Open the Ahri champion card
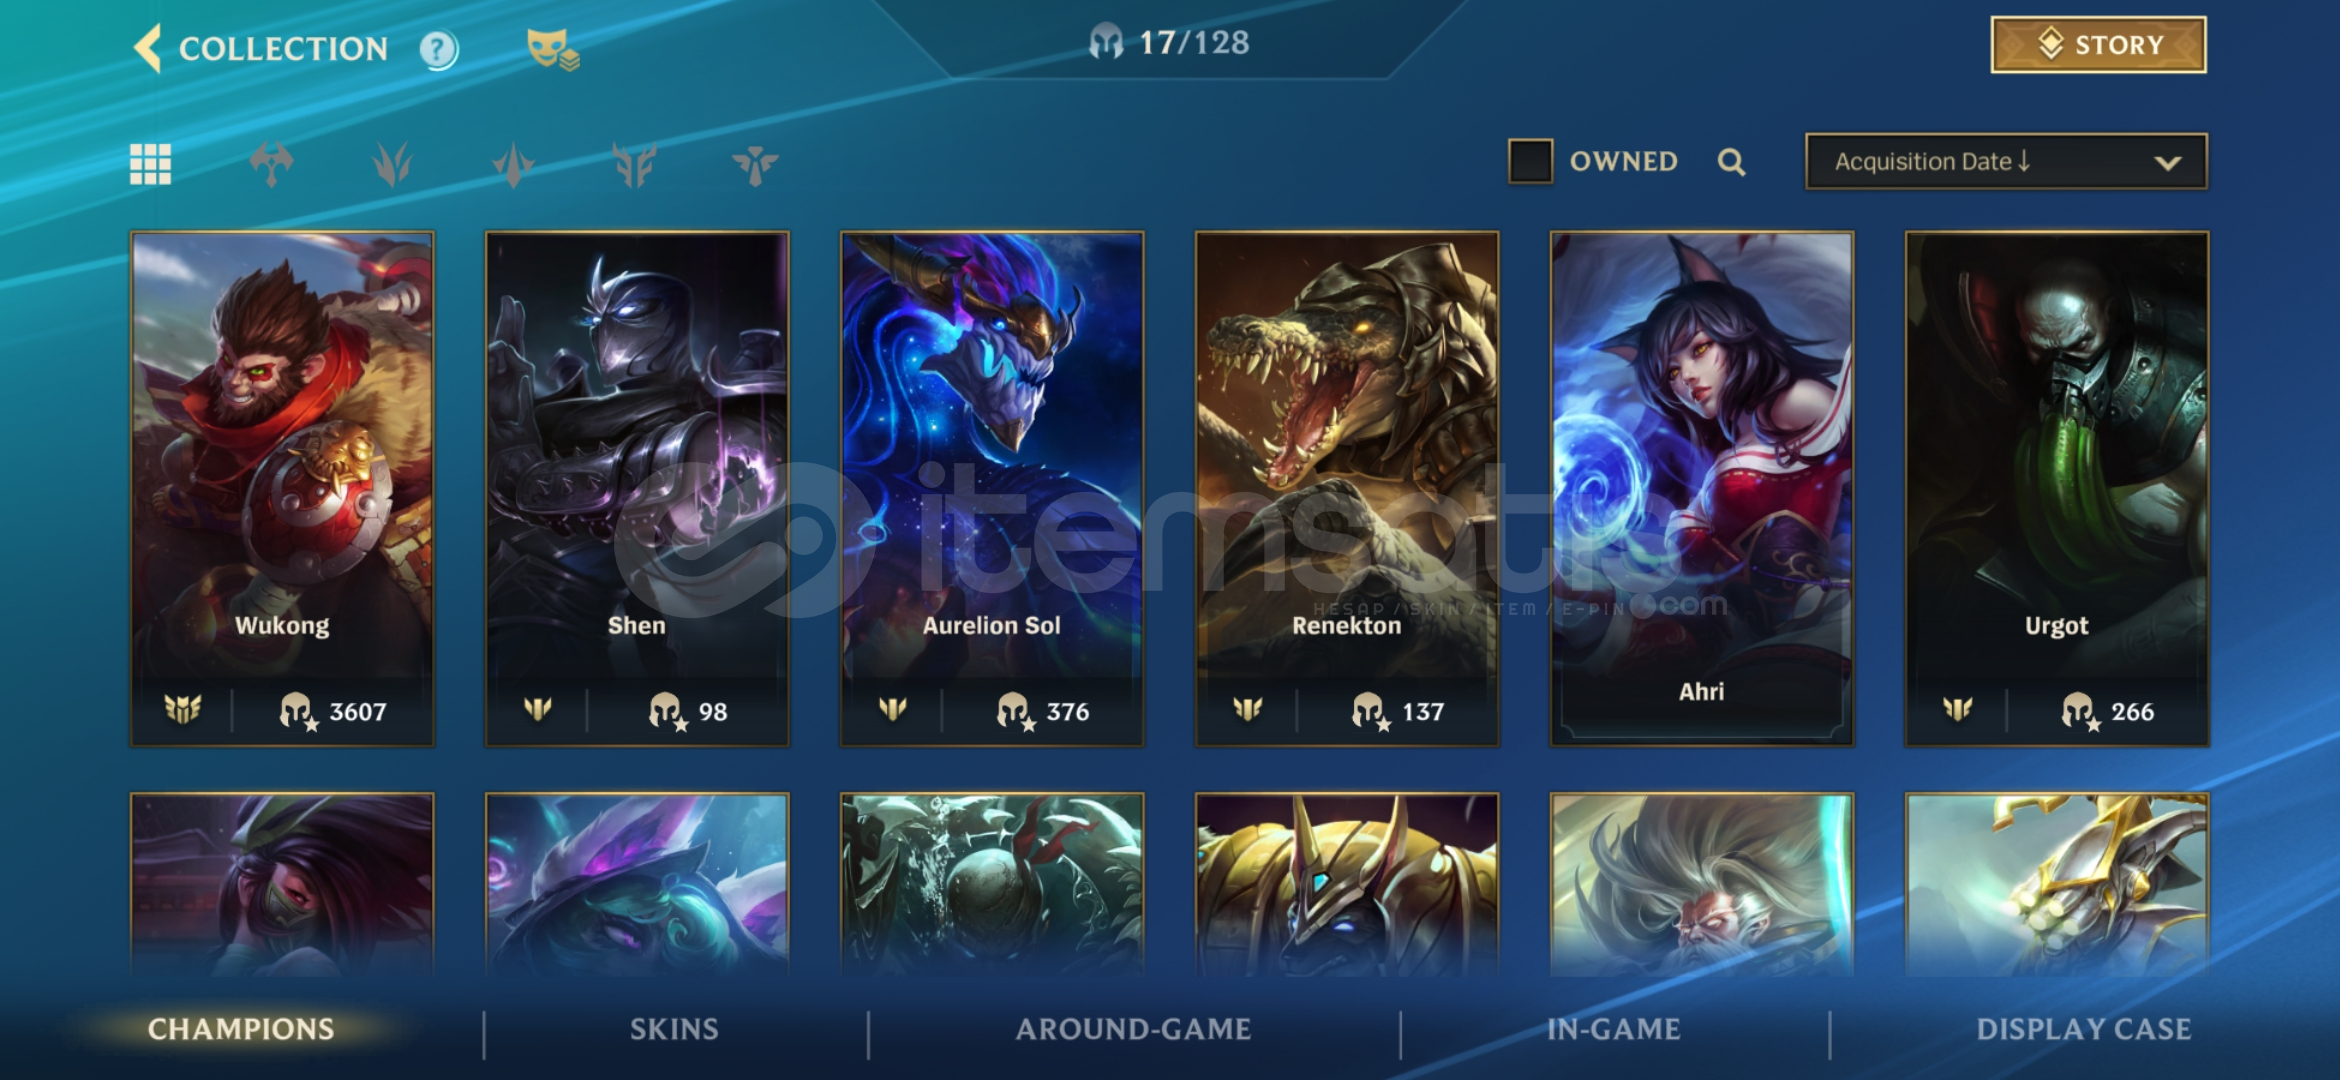2340x1080 pixels. pyautogui.click(x=1701, y=489)
